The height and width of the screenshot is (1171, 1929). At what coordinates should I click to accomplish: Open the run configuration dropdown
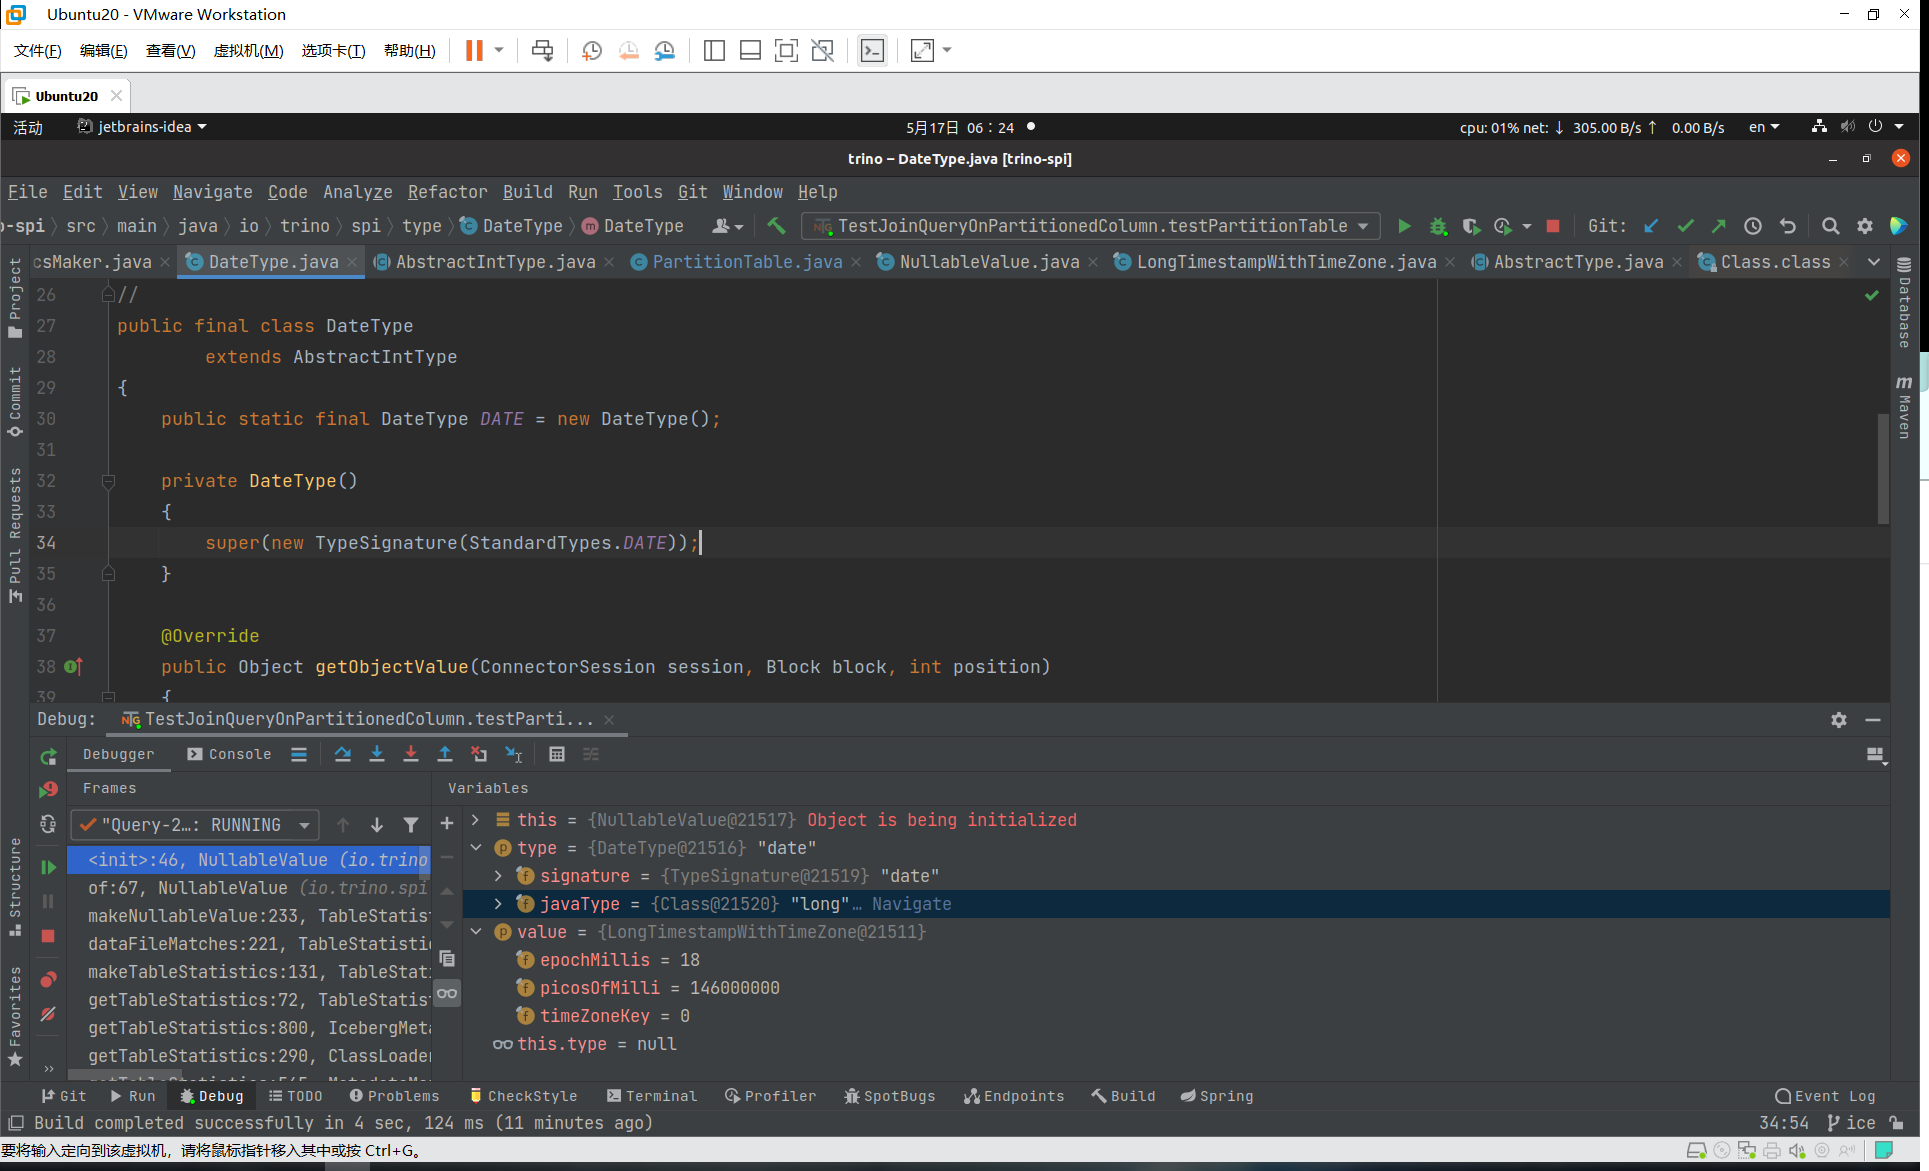point(1092,226)
